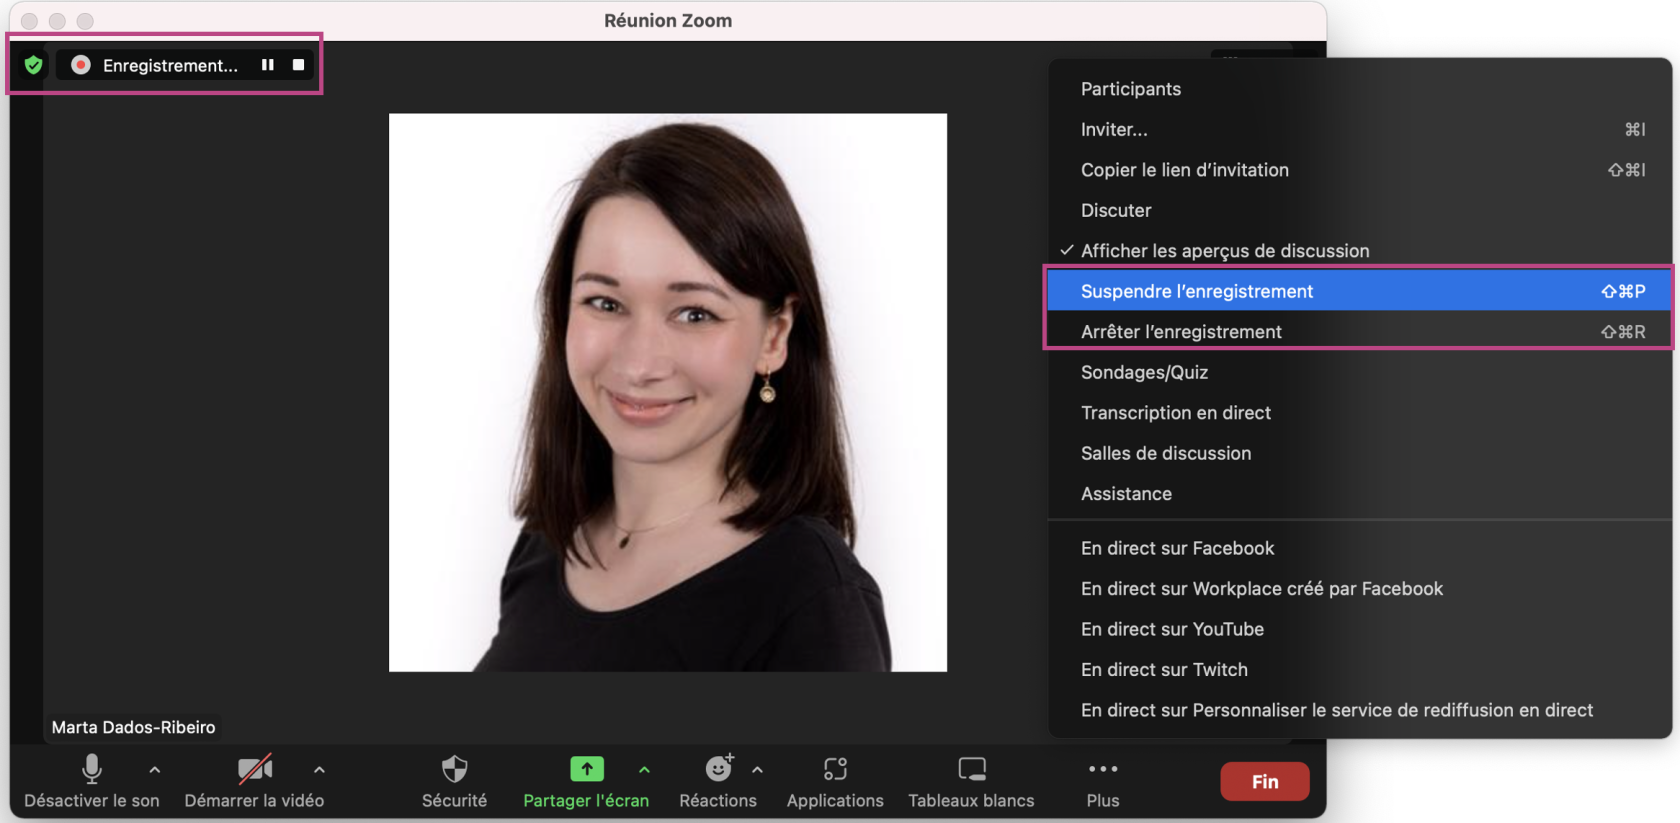Click the Plus three-dots icon

coord(1102,770)
